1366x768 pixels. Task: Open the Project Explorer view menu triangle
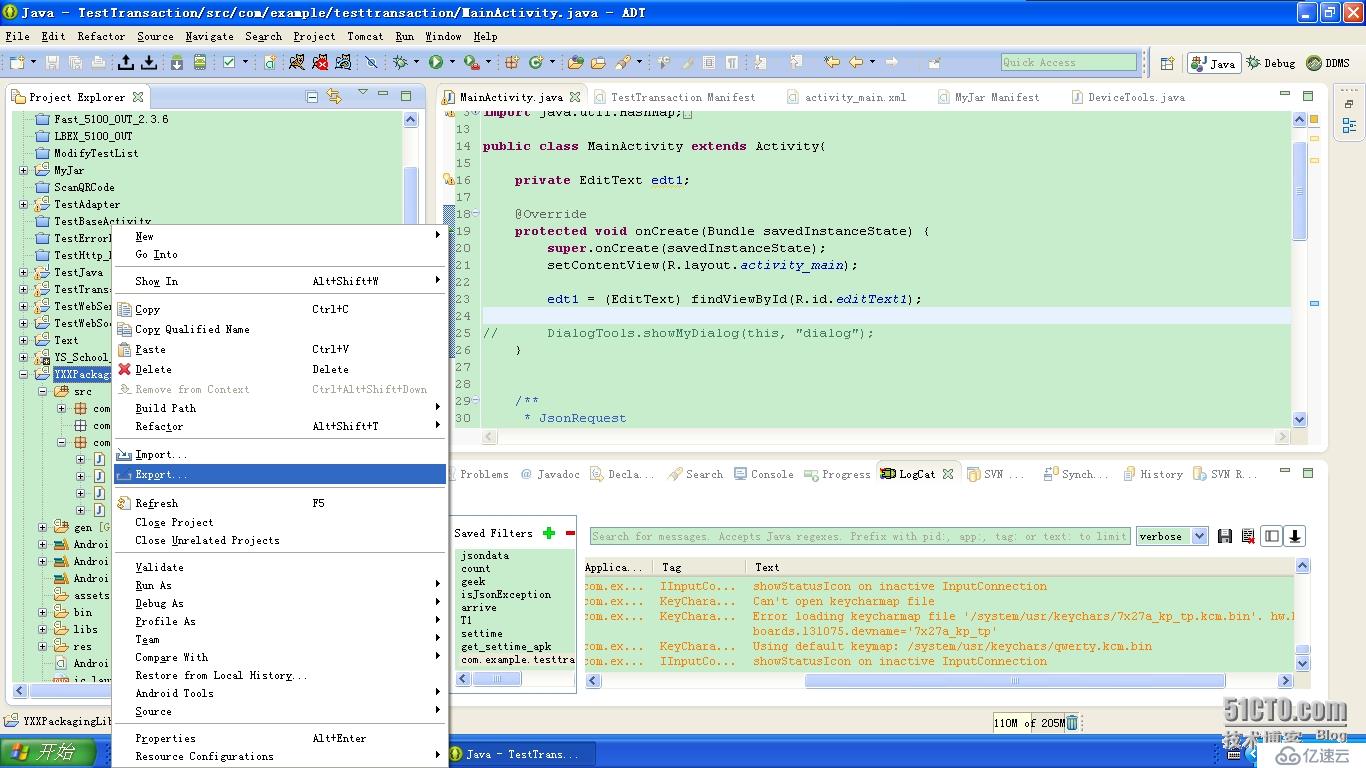tap(363, 94)
